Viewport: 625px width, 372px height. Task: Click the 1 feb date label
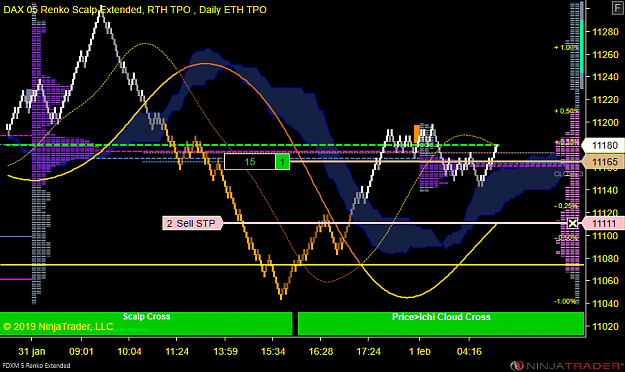[x=420, y=352]
